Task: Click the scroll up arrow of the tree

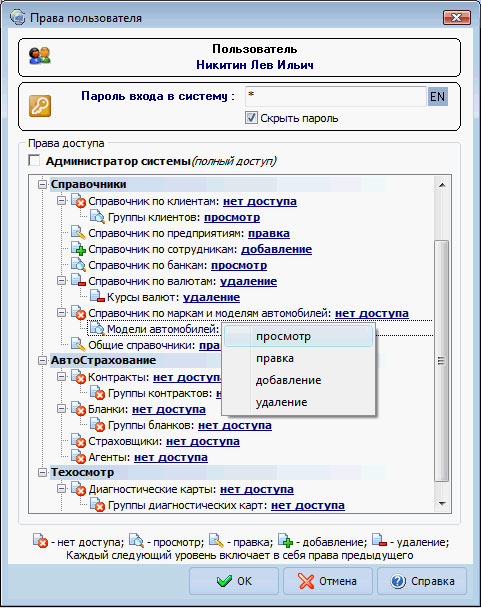Action: [x=441, y=185]
